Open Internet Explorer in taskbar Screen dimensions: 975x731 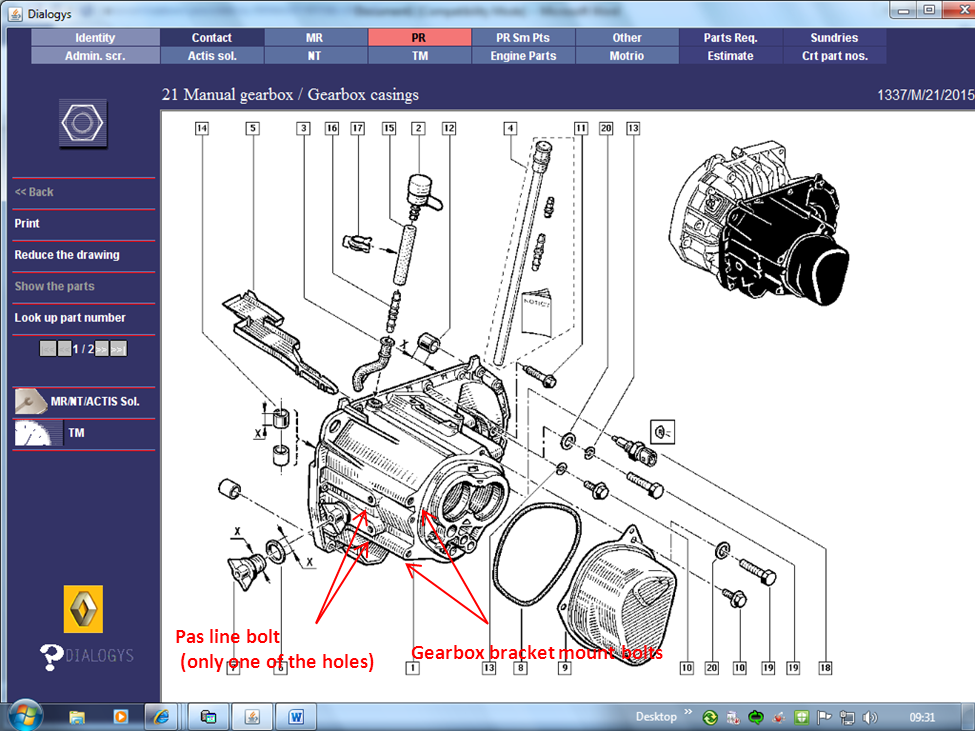point(161,716)
